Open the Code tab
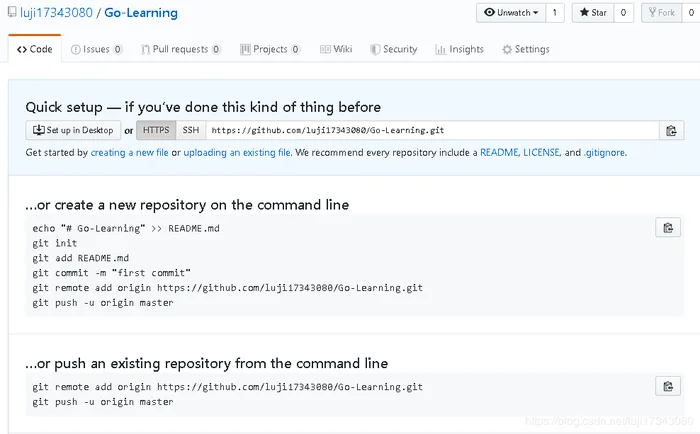 pyautogui.click(x=34, y=49)
